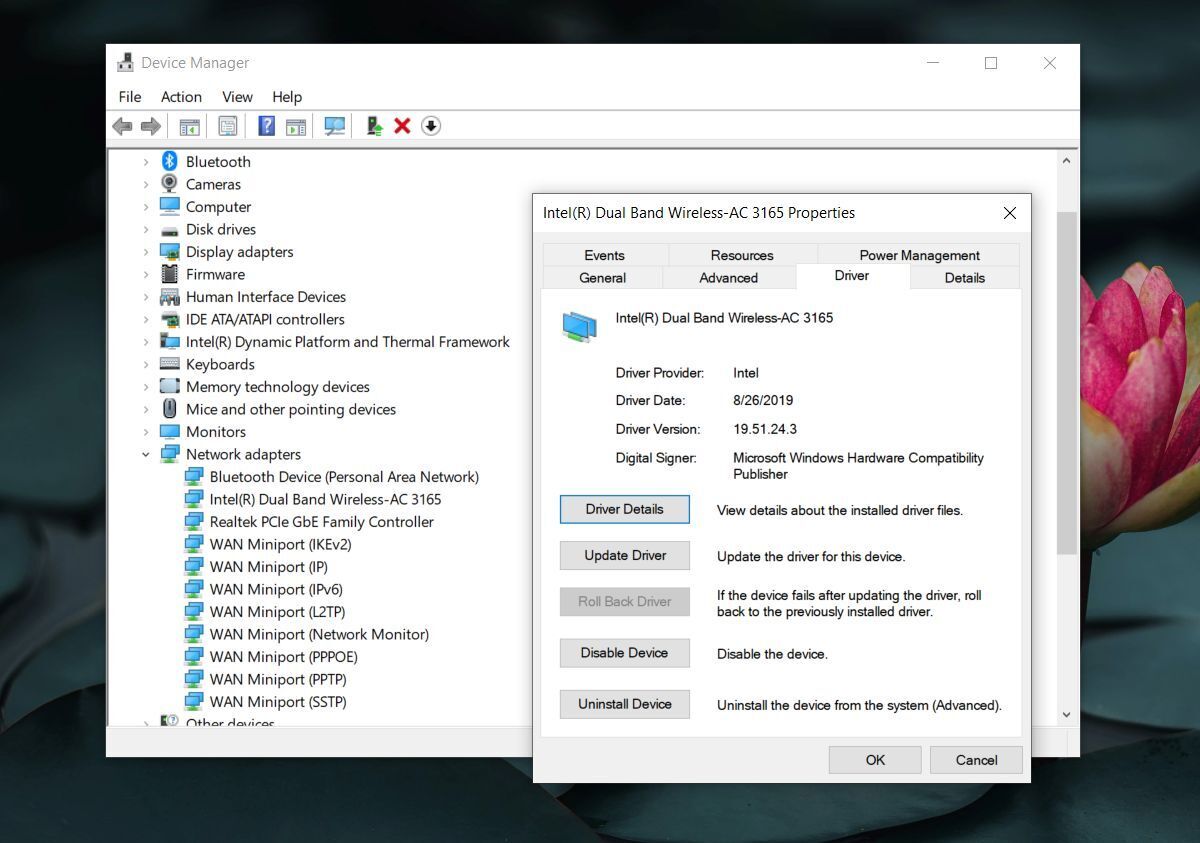Viewport: 1200px width, 843px height.
Task: Click the Help toolbar icon with question mark
Action: point(266,126)
